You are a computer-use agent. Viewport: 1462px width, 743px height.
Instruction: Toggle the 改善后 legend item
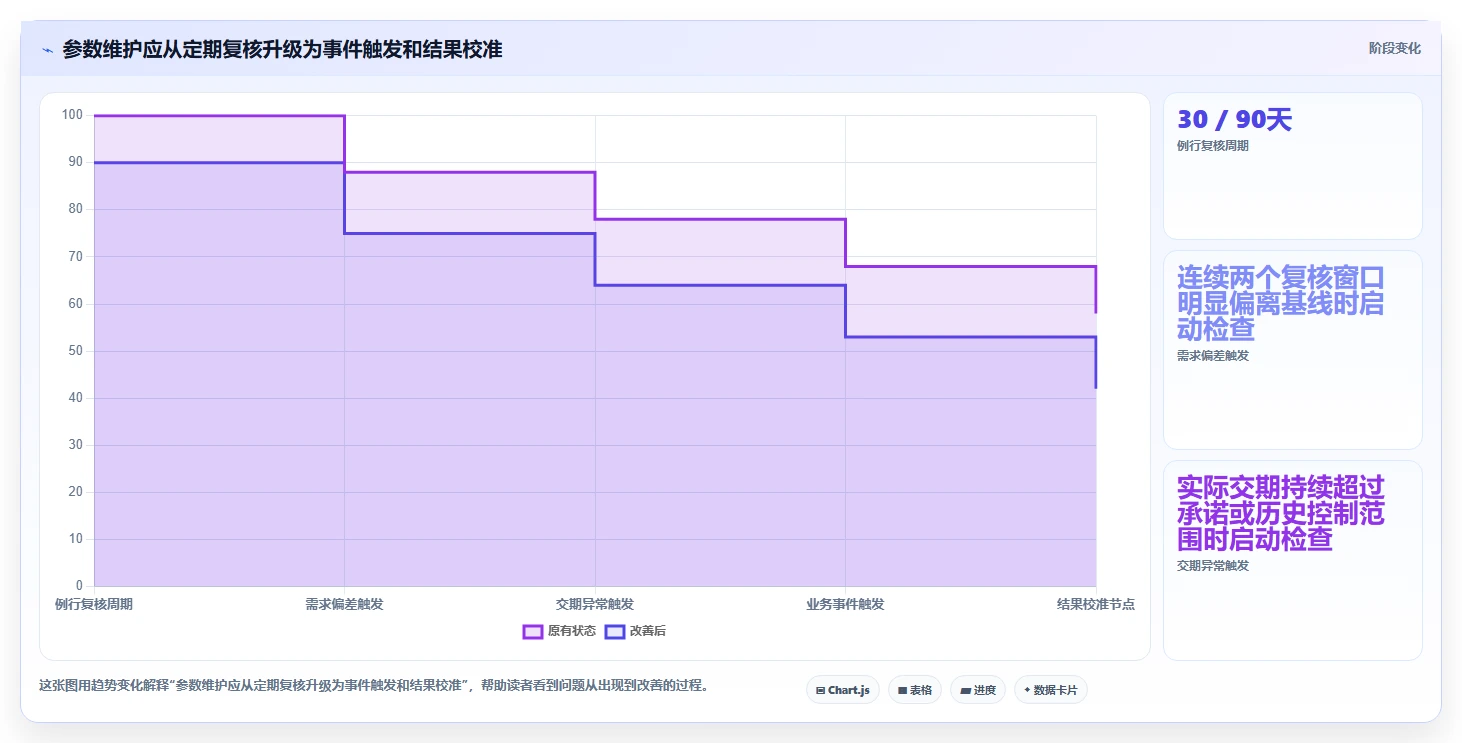[x=635, y=631]
